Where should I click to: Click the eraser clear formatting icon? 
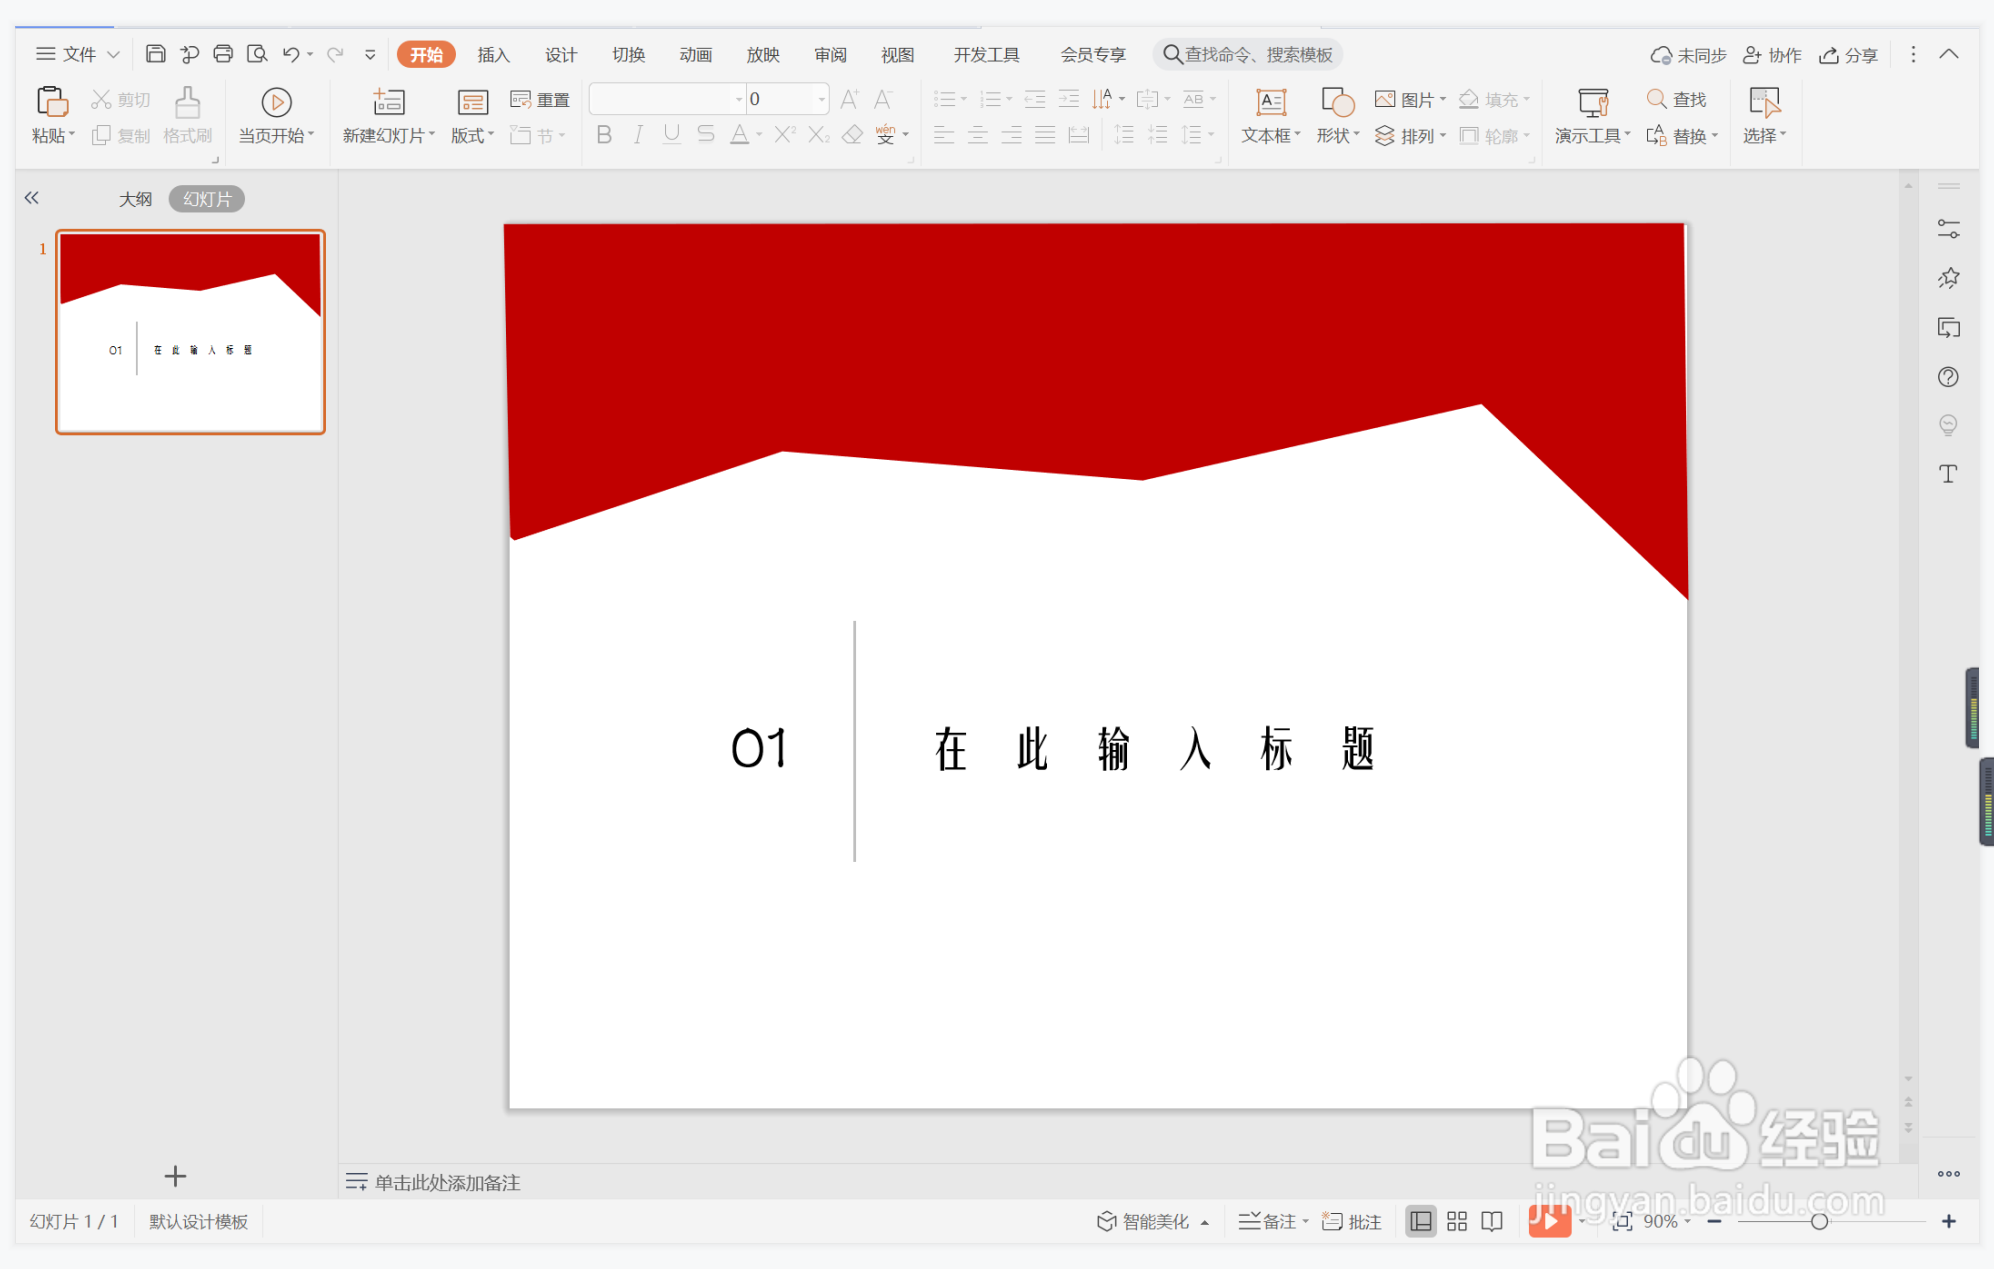pos(852,134)
